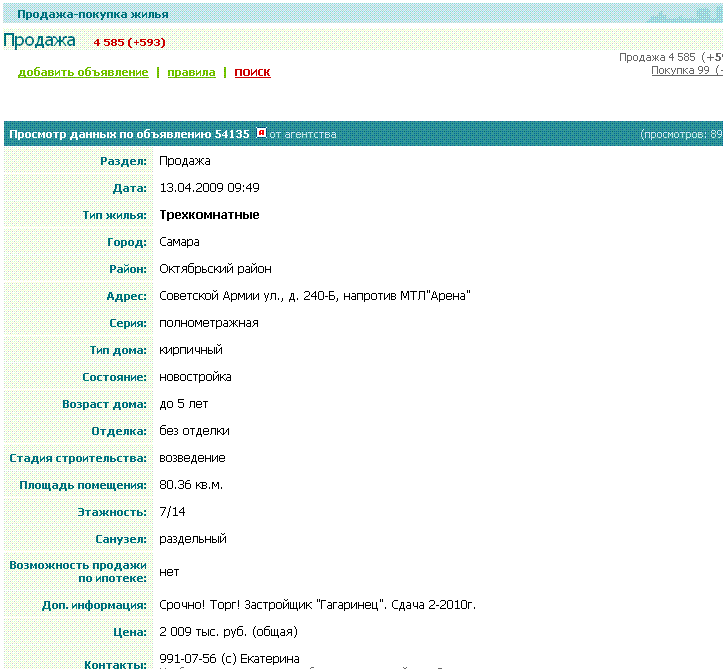
Task: Click the agency icon next to listing 54135
Action: tap(261, 133)
